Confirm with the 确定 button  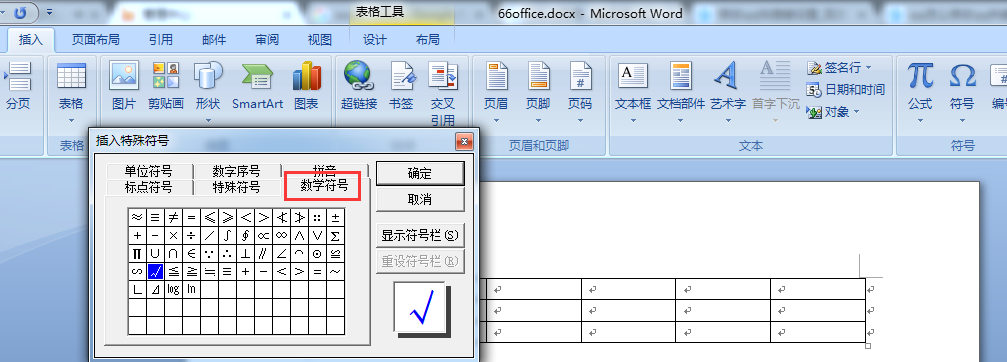click(420, 173)
